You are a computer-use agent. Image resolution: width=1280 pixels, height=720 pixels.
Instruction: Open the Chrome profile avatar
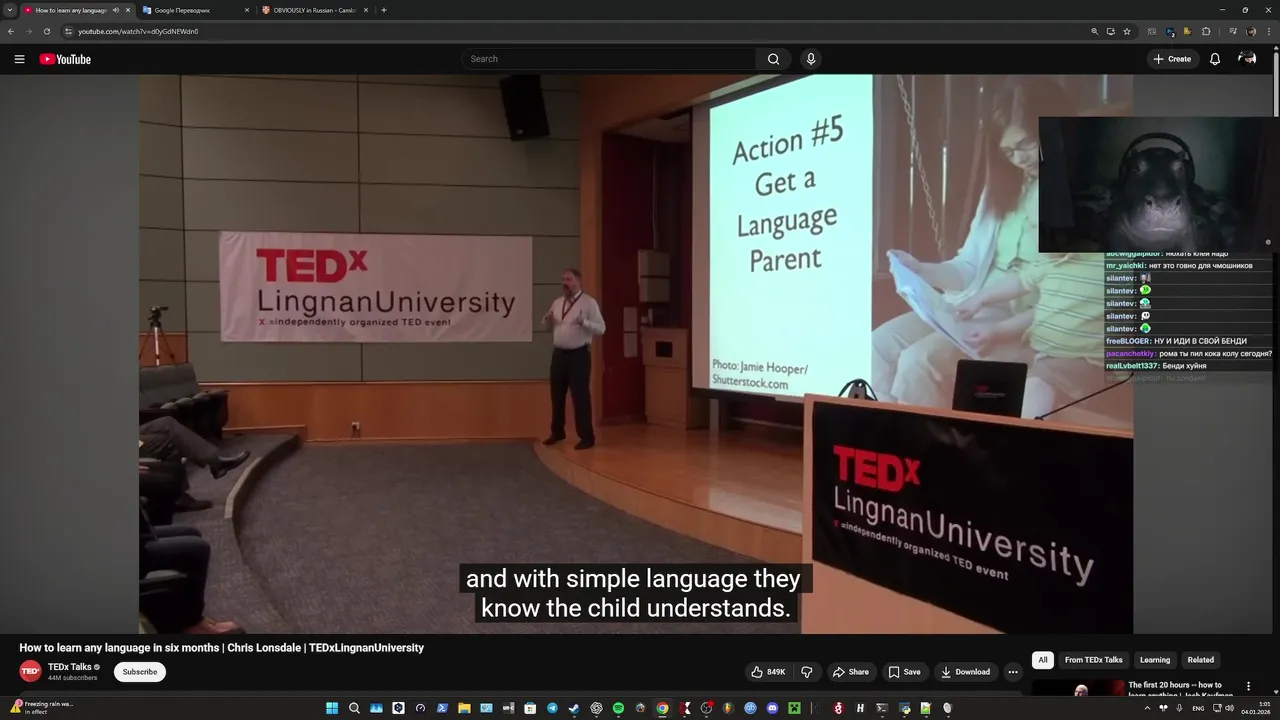coord(1251,31)
